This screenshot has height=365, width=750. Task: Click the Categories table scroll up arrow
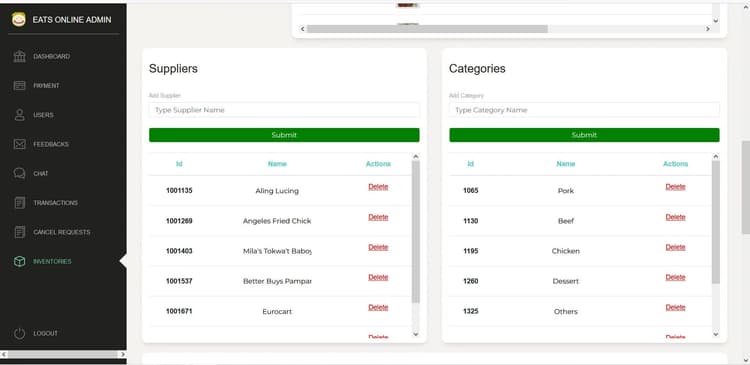pyautogui.click(x=716, y=156)
